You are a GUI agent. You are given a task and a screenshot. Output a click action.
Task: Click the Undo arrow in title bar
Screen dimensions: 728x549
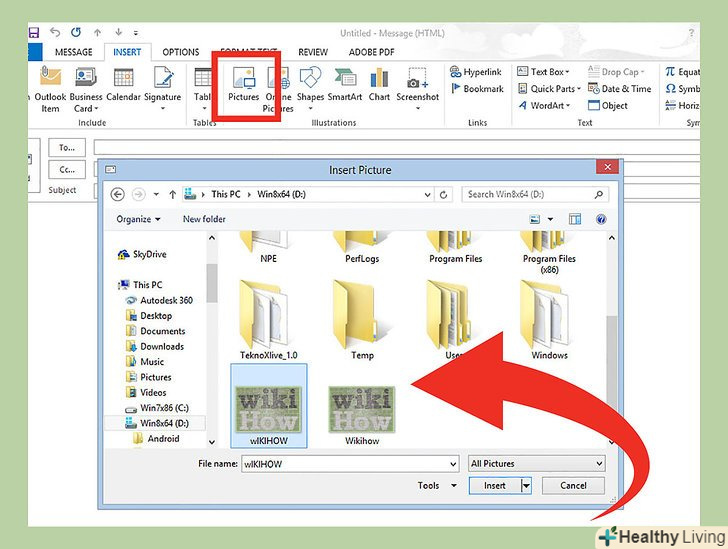tap(55, 32)
